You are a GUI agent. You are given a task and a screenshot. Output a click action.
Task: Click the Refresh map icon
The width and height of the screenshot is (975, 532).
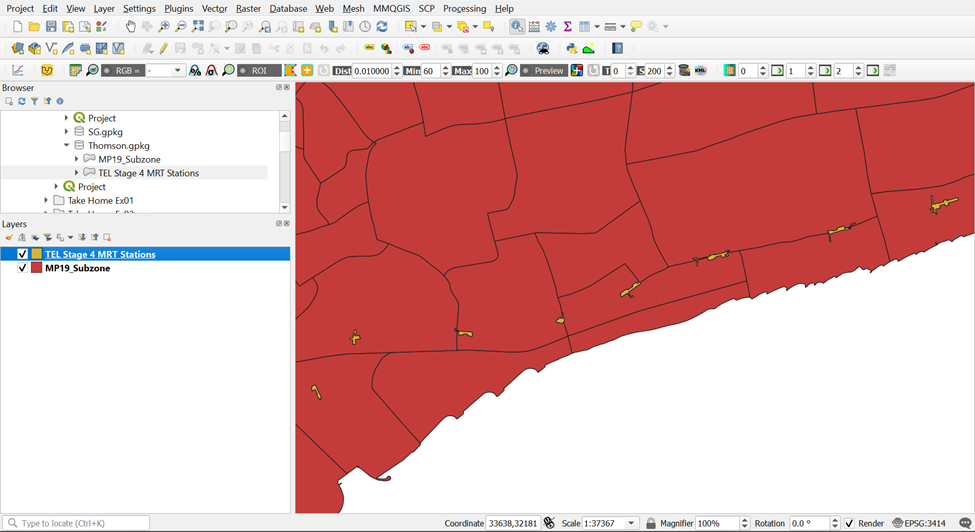382,27
